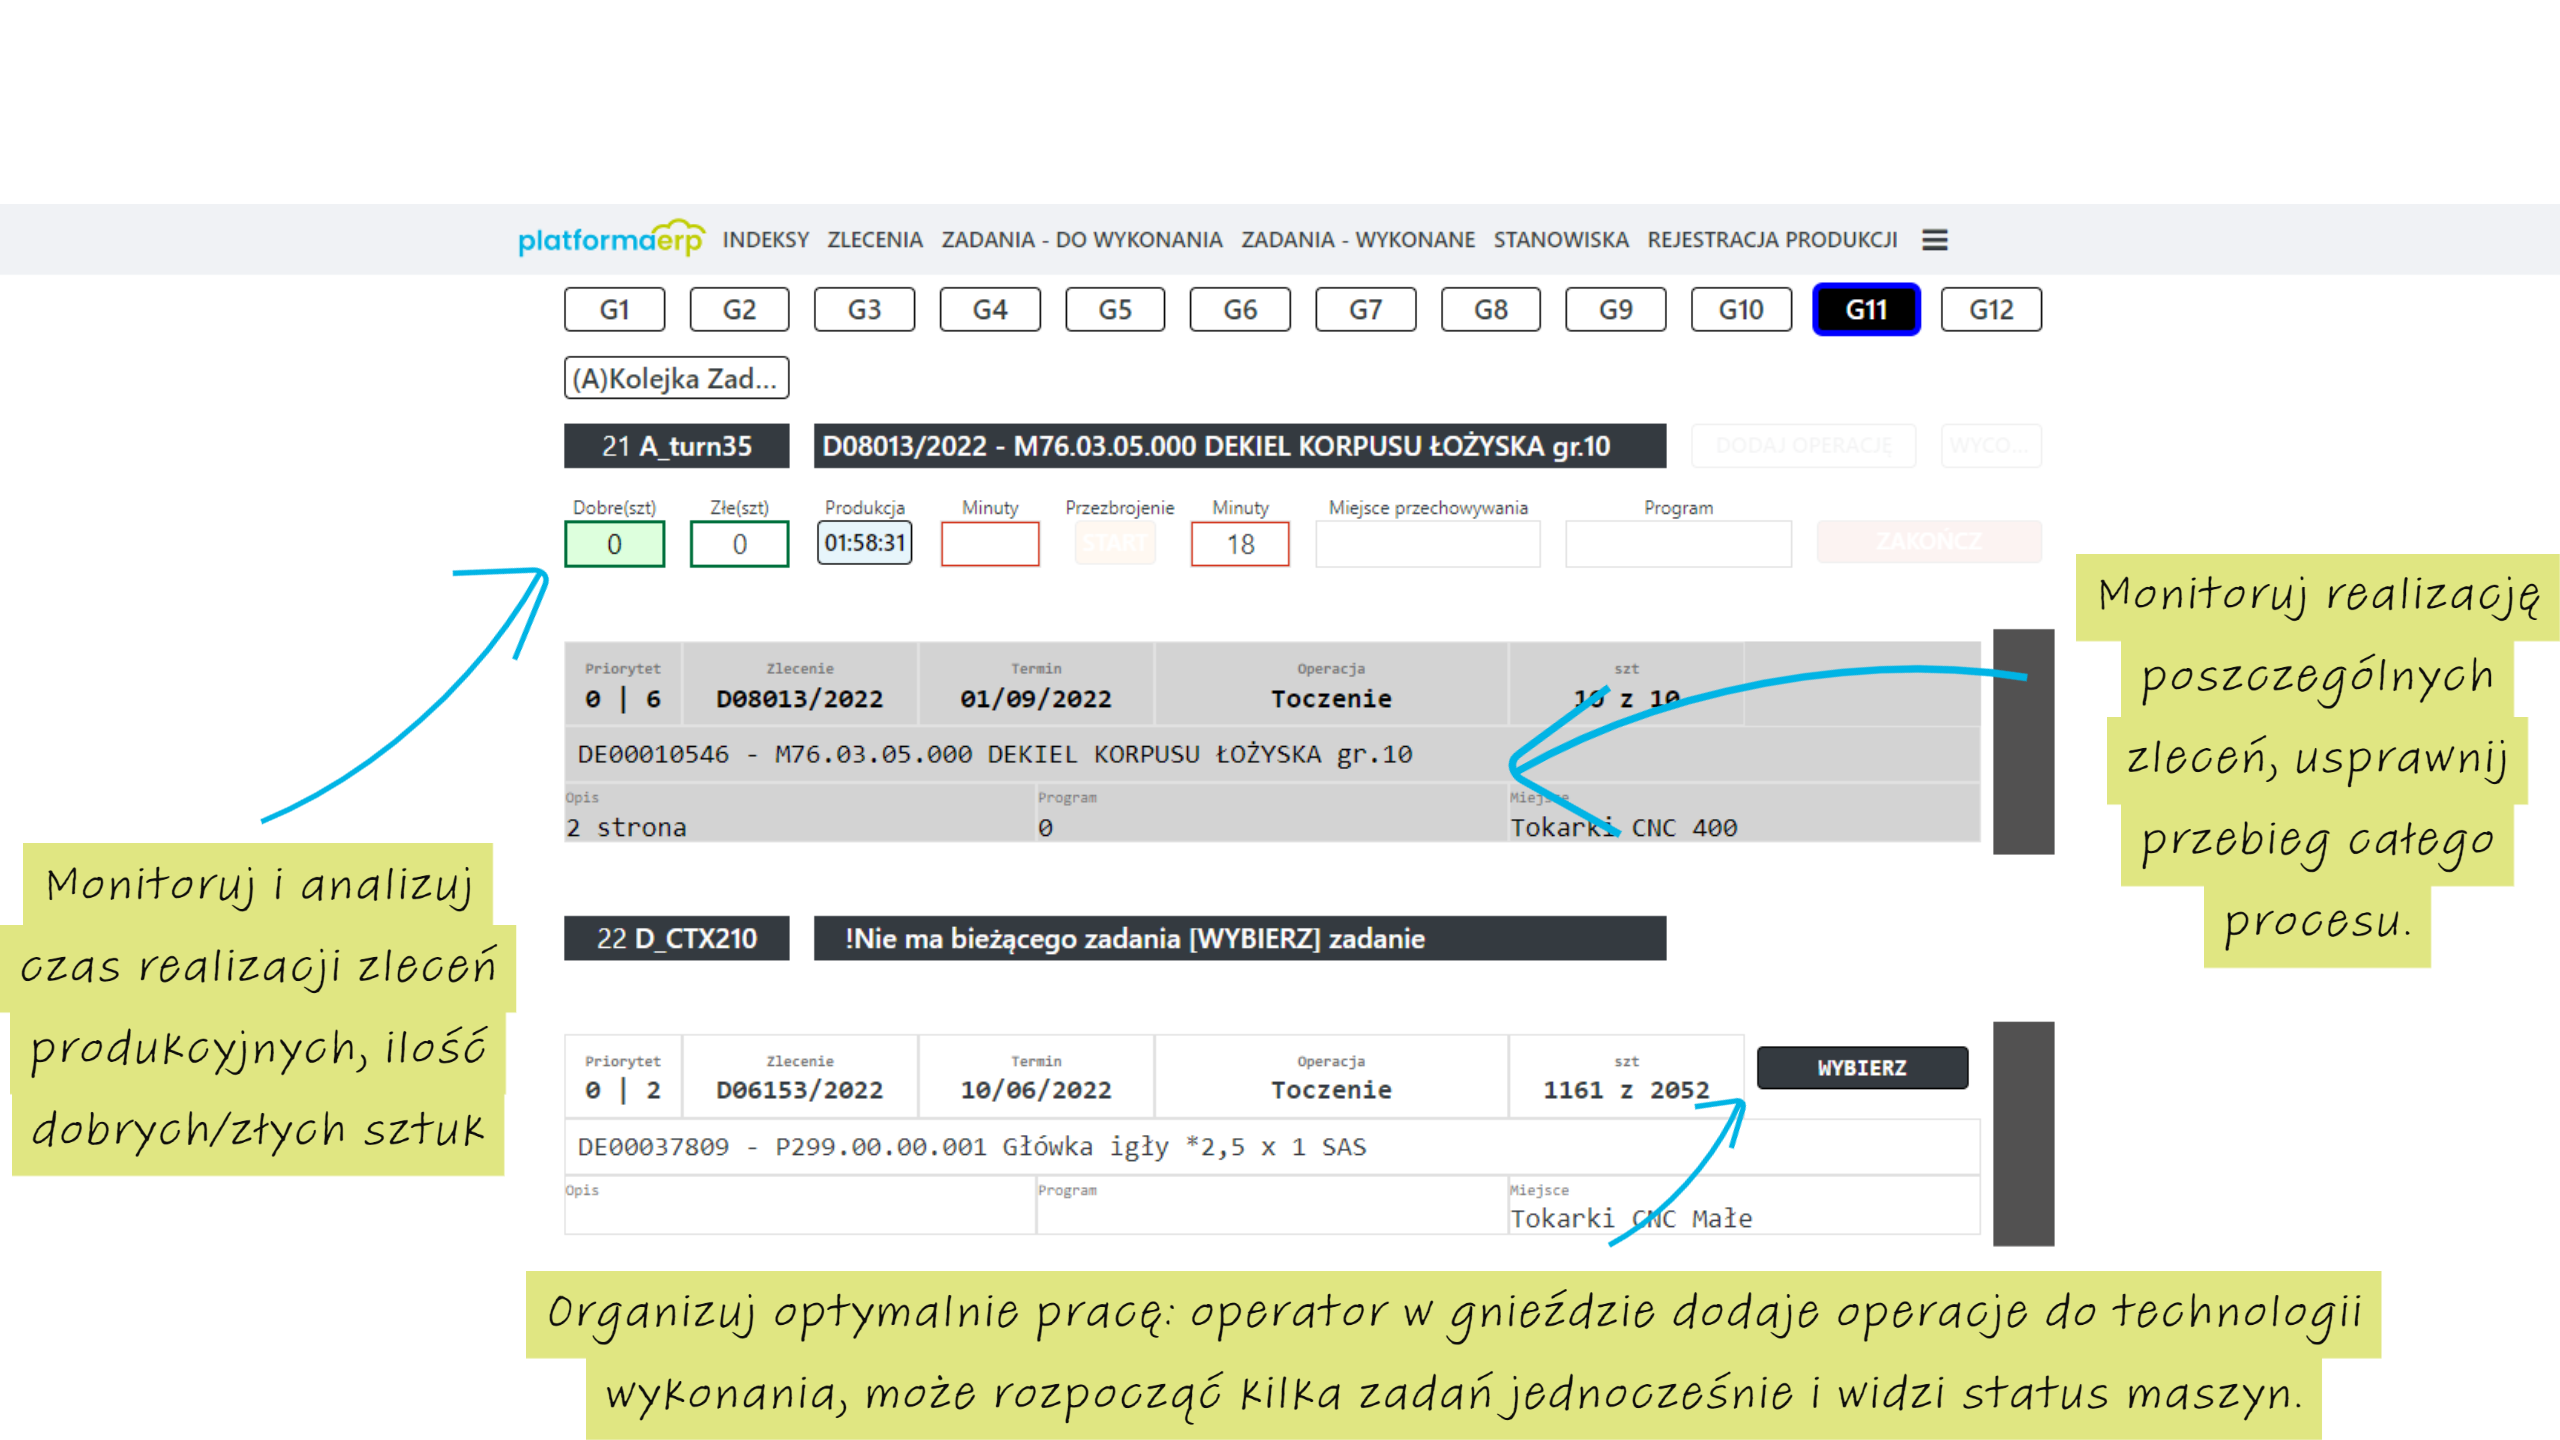The image size is (2560, 1440).
Task: Select the highlighted G11 group
Action: click(1865, 310)
